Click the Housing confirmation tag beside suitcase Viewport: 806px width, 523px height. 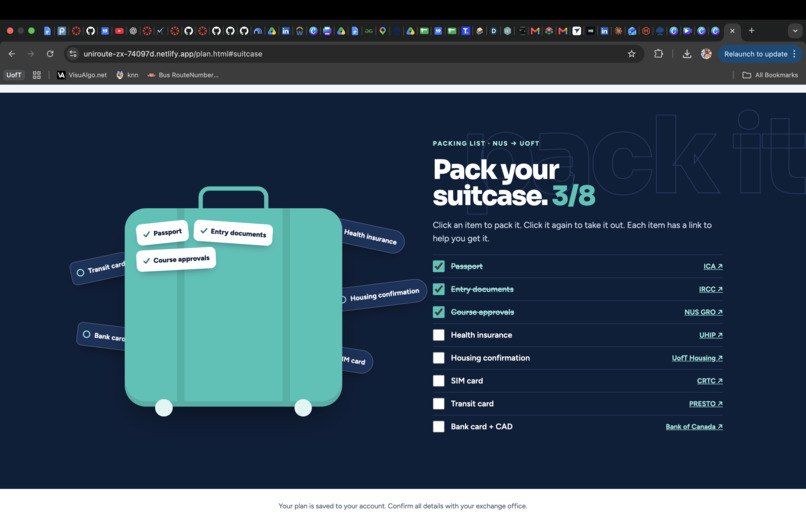[x=384, y=295]
